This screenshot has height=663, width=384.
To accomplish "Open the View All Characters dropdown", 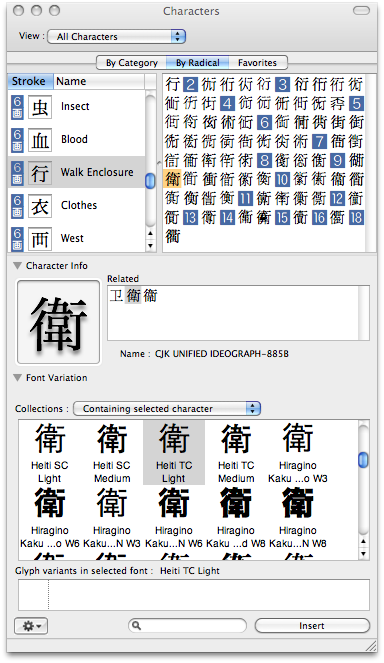I will click(x=117, y=36).
